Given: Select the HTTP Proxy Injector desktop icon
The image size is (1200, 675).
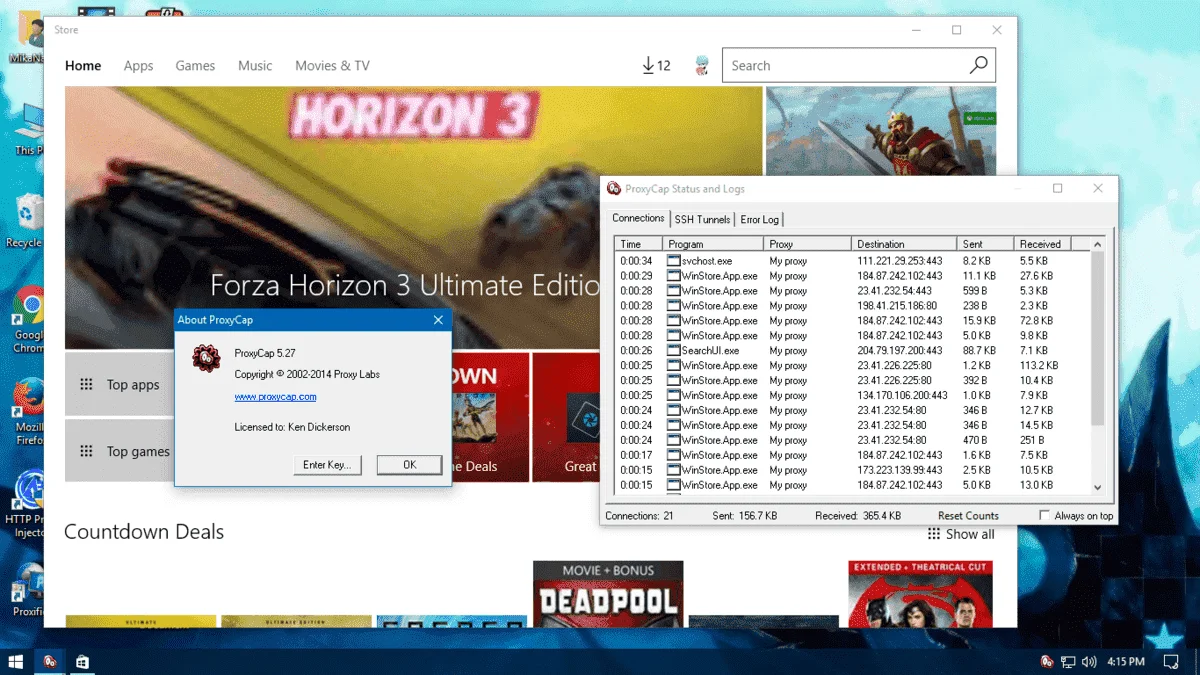Looking at the screenshot, I should click(27, 504).
